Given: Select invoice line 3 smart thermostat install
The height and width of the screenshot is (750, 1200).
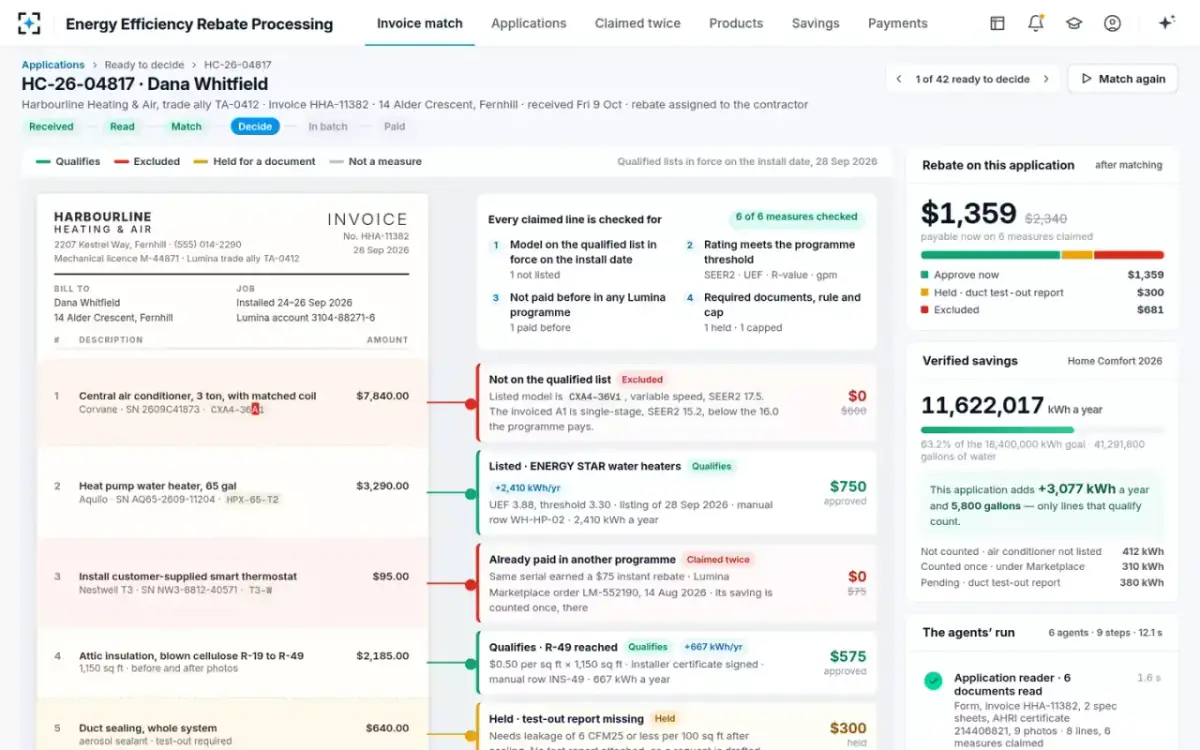Looking at the screenshot, I should (232, 583).
